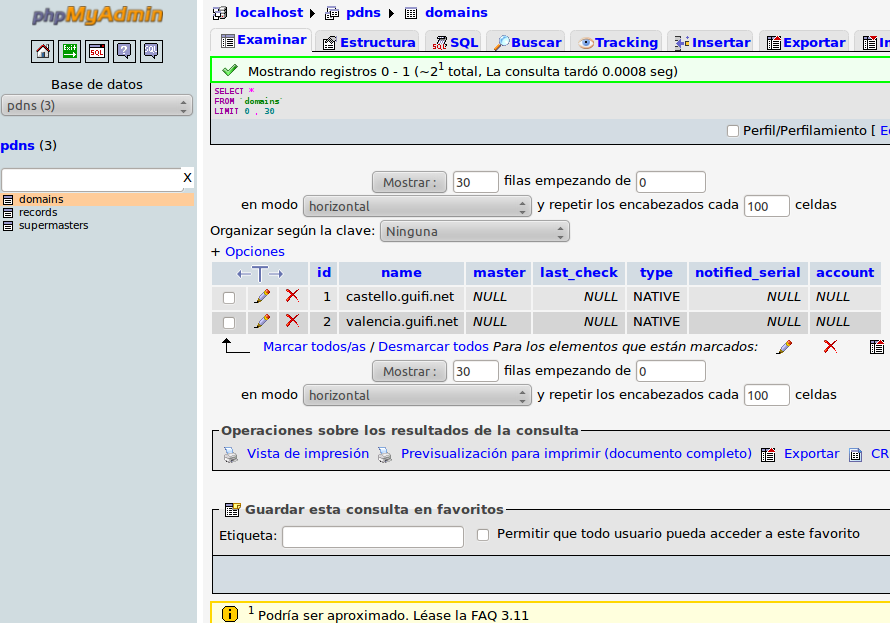Click the Etiqueta text field
The image size is (890, 623).
(372, 537)
